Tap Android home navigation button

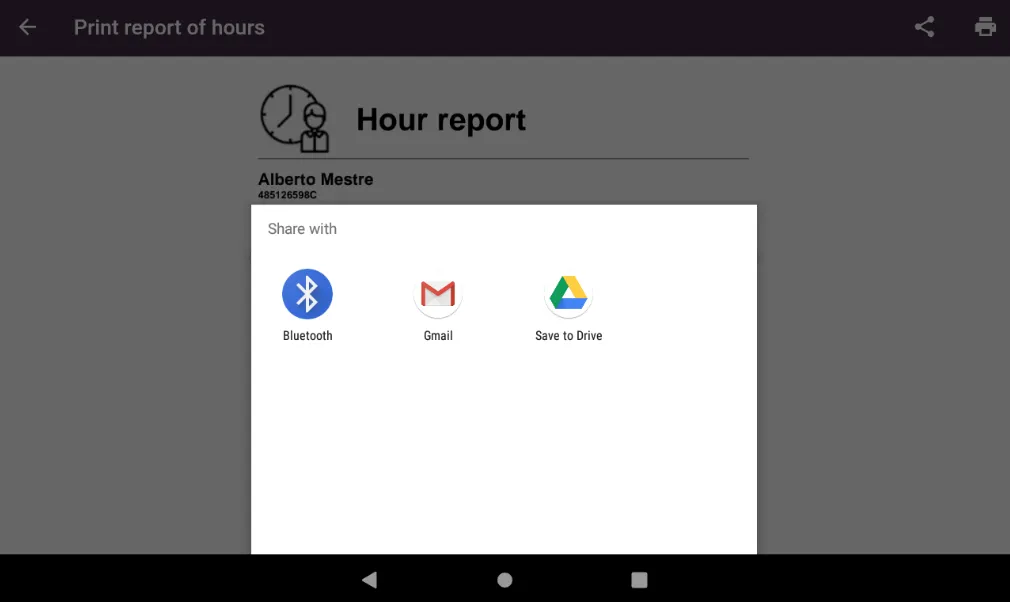(x=505, y=580)
